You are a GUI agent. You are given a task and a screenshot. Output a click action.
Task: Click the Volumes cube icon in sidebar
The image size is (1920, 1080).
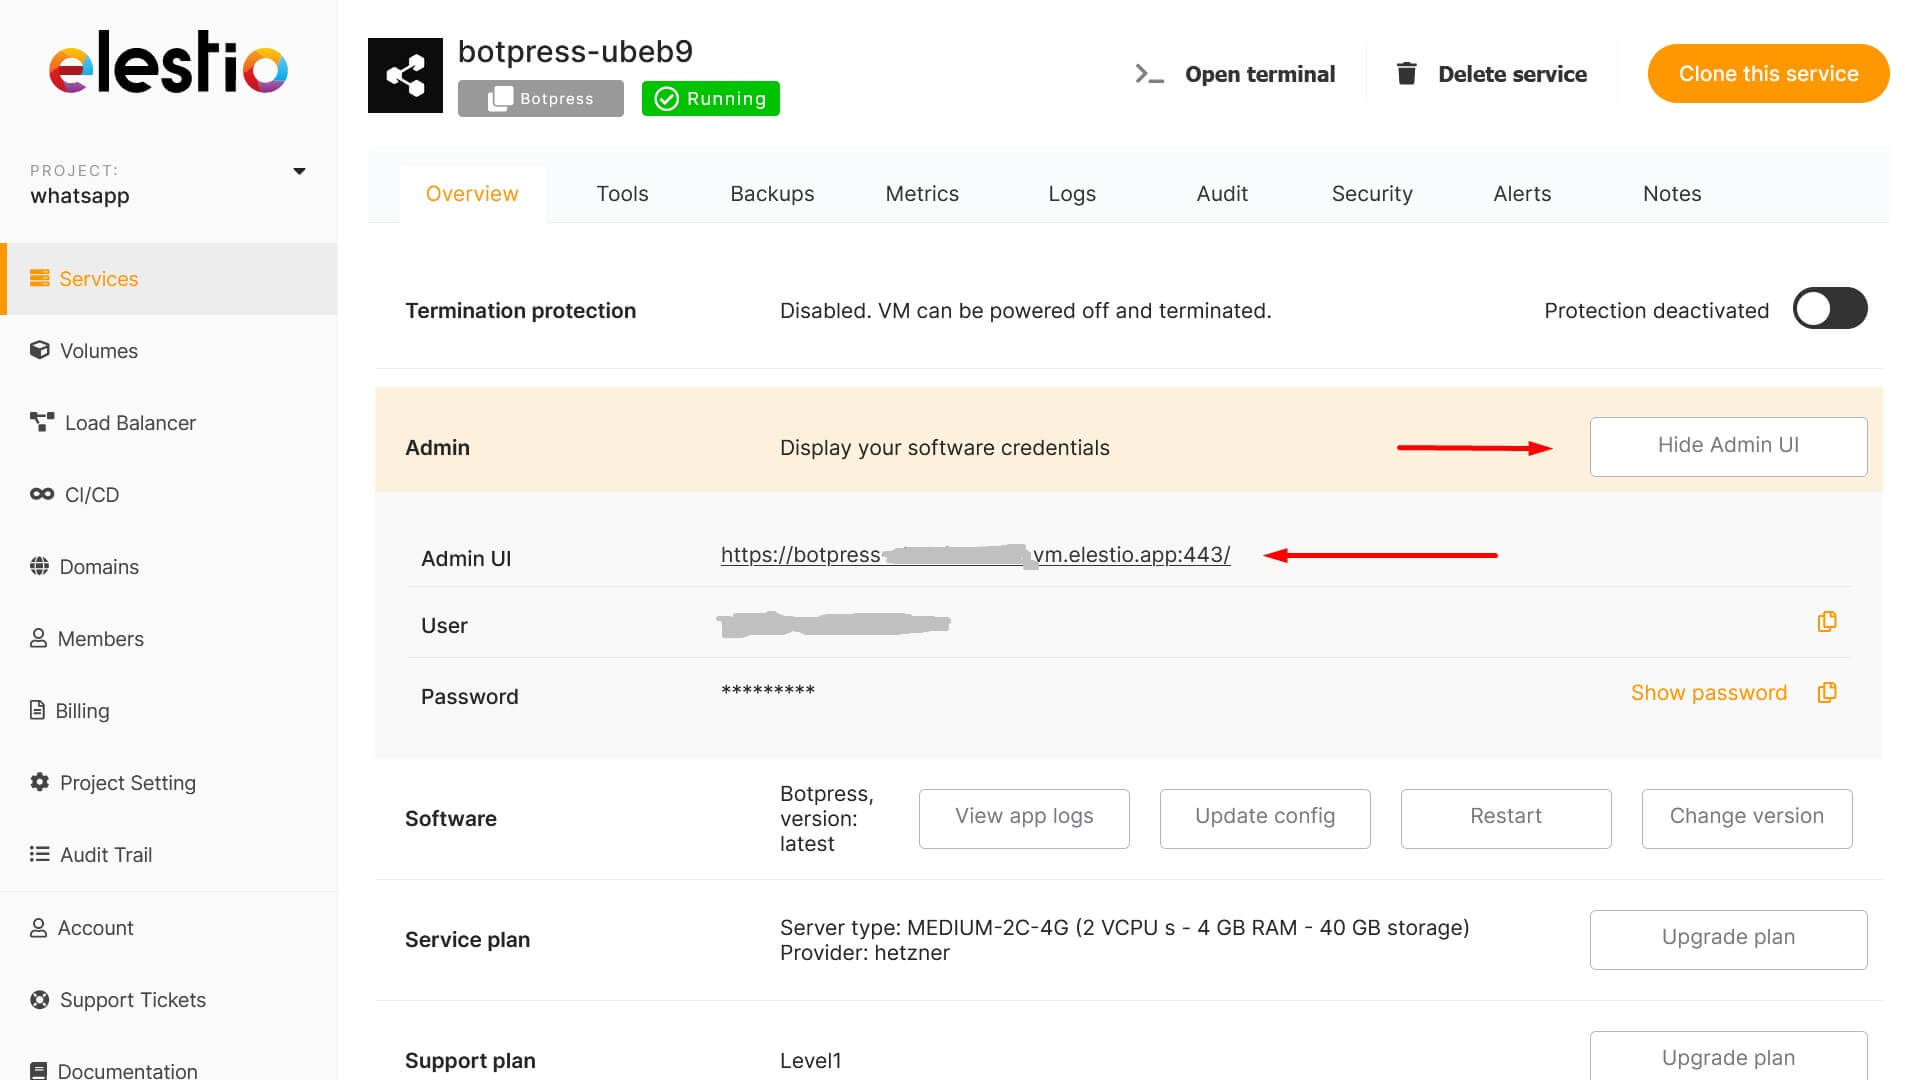point(39,350)
